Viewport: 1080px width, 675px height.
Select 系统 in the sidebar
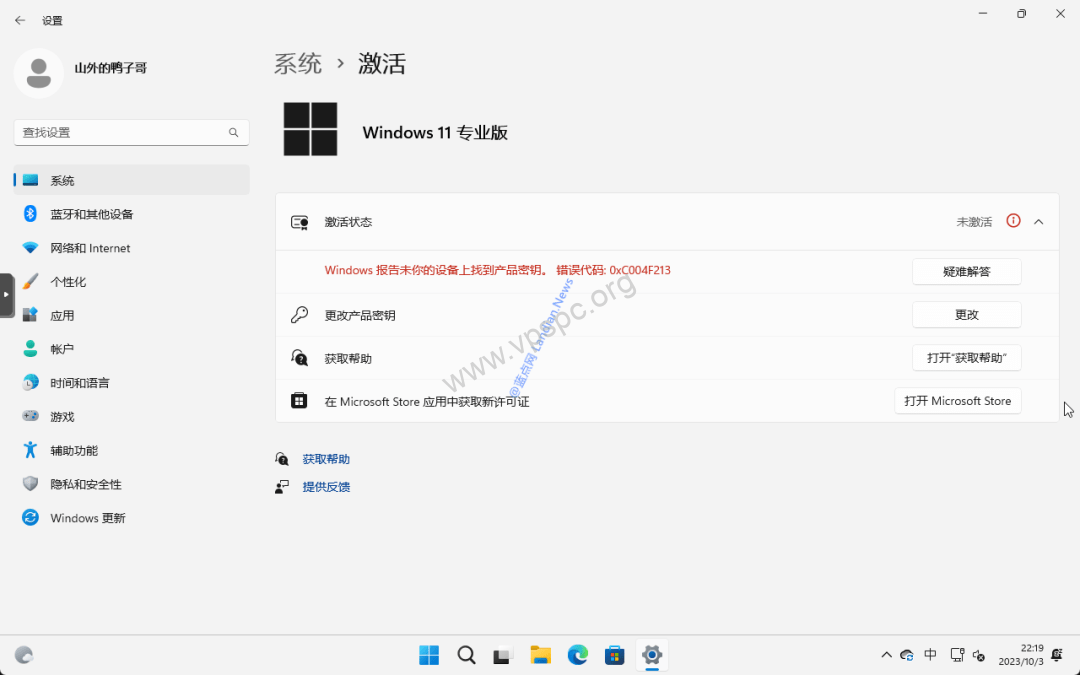coord(132,180)
